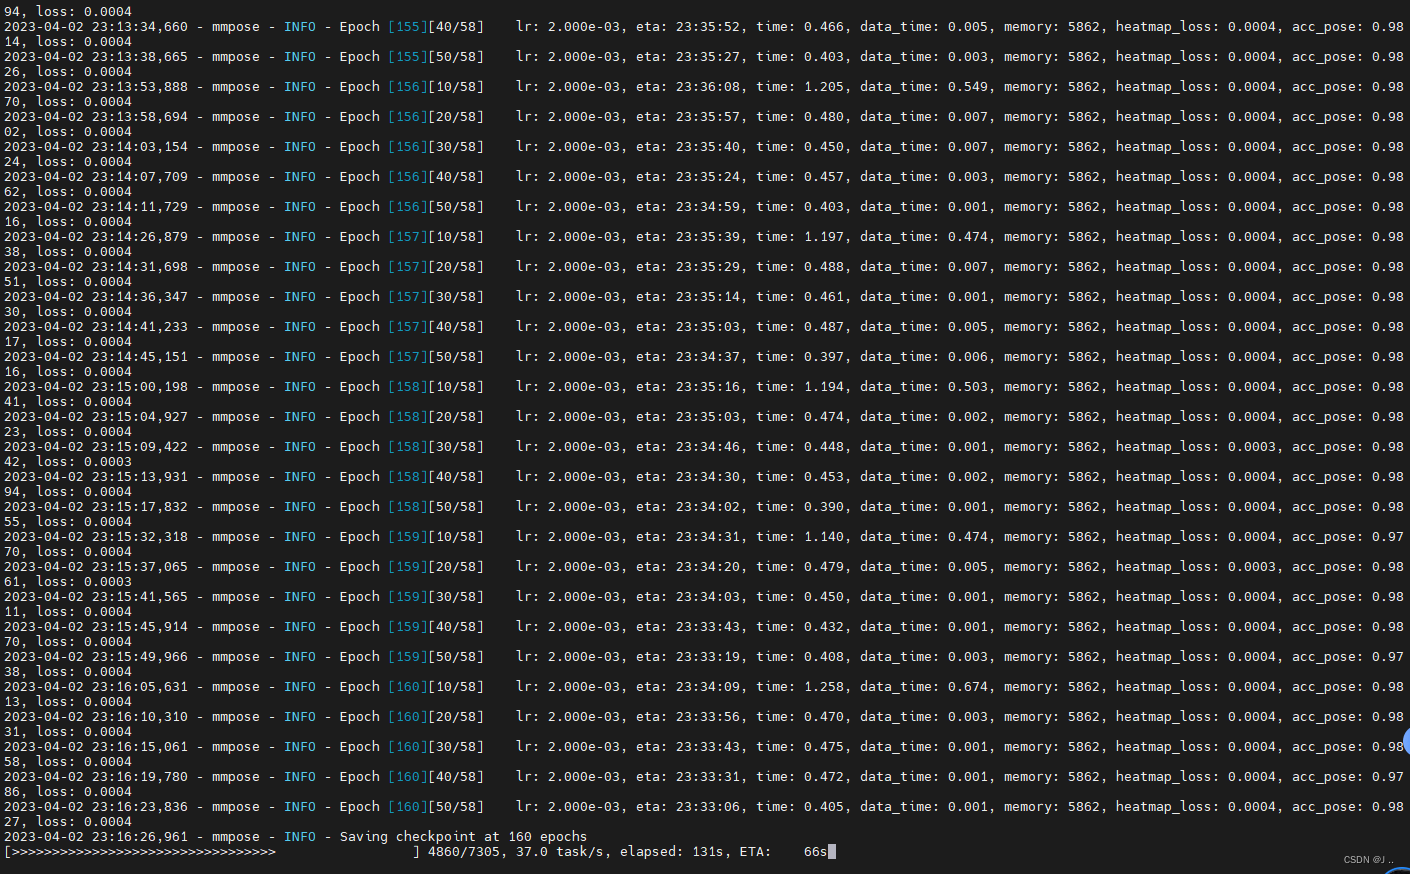Screen dimensions: 1410x874
Task: Click the time value "1.205"
Action: (823, 87)
